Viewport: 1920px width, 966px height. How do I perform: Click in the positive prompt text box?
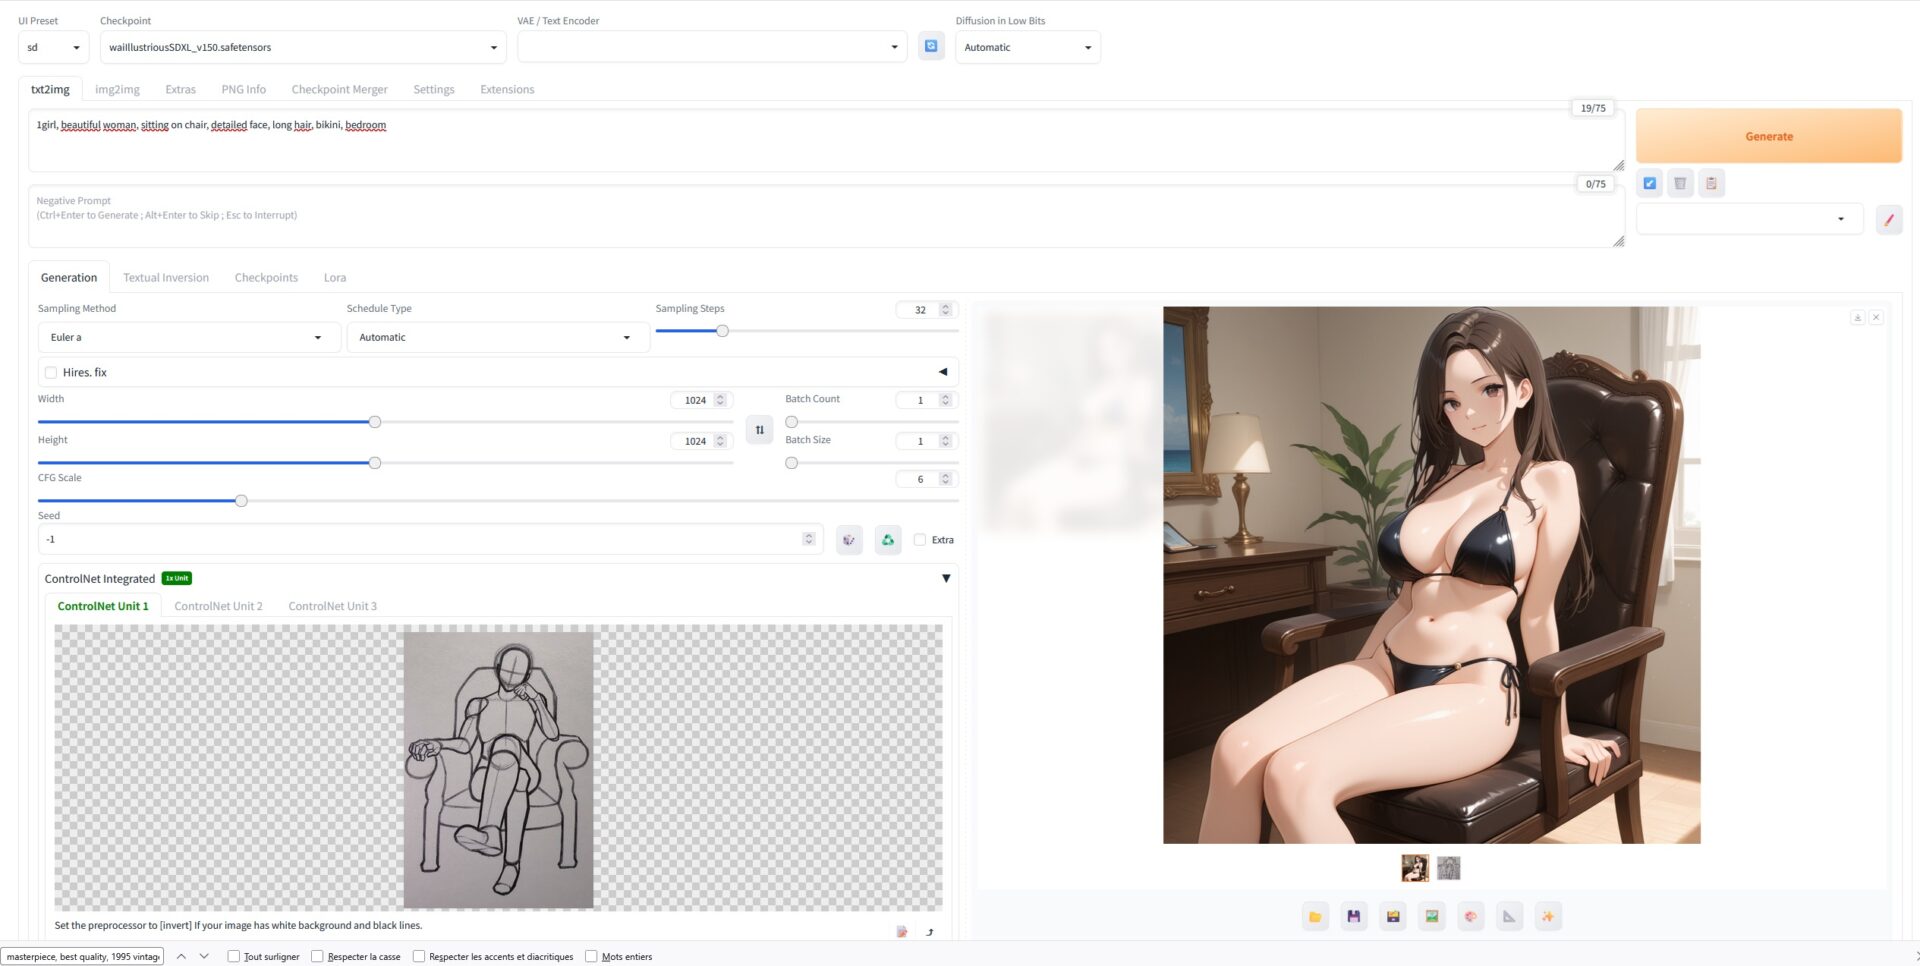click(825, 141)
